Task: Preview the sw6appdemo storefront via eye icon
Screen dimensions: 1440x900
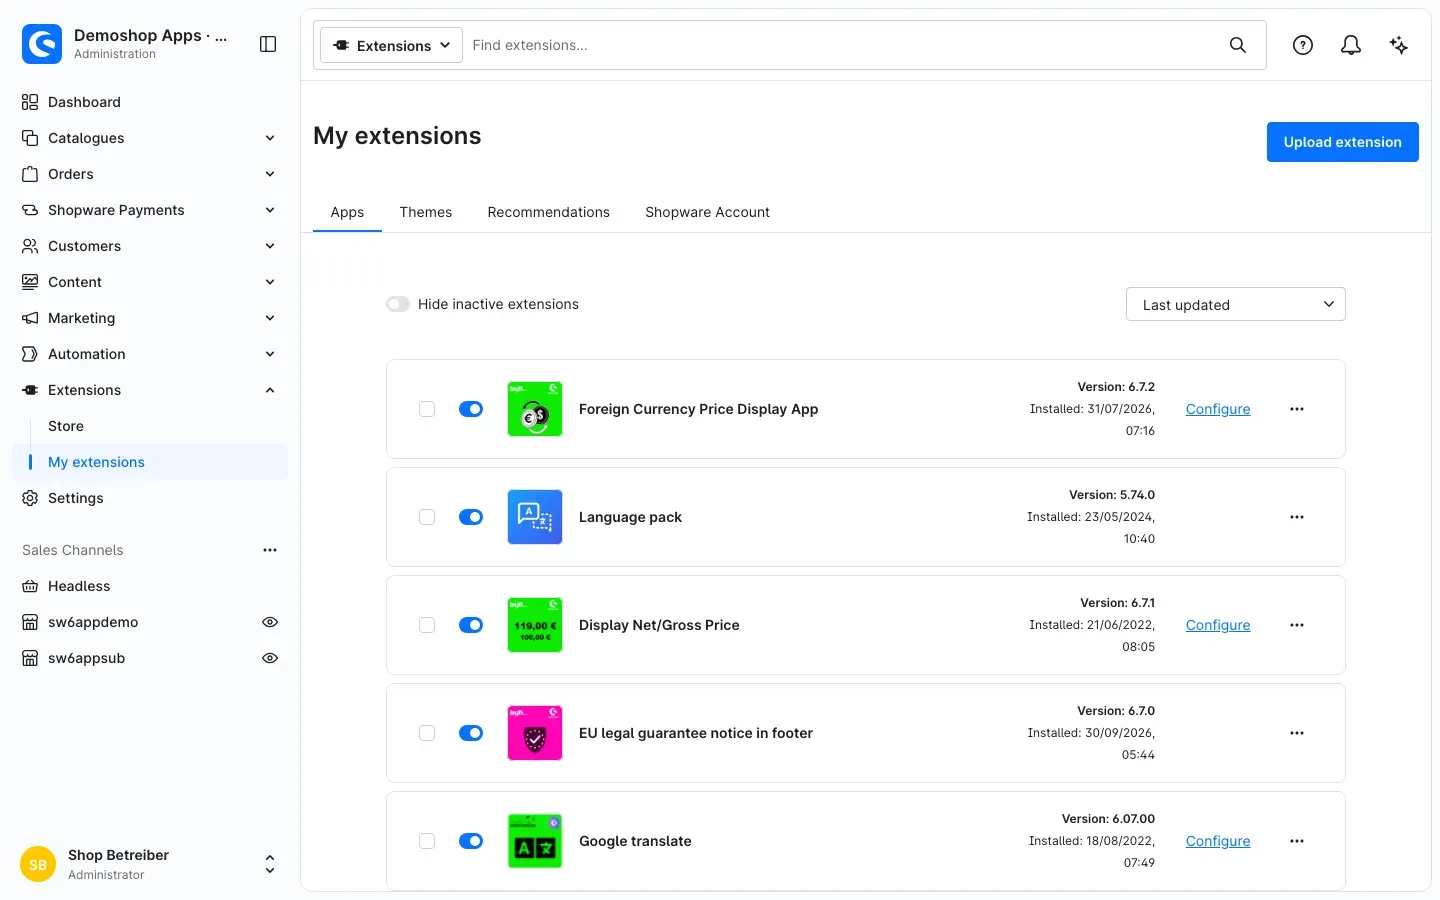Action: pos(270,622)
